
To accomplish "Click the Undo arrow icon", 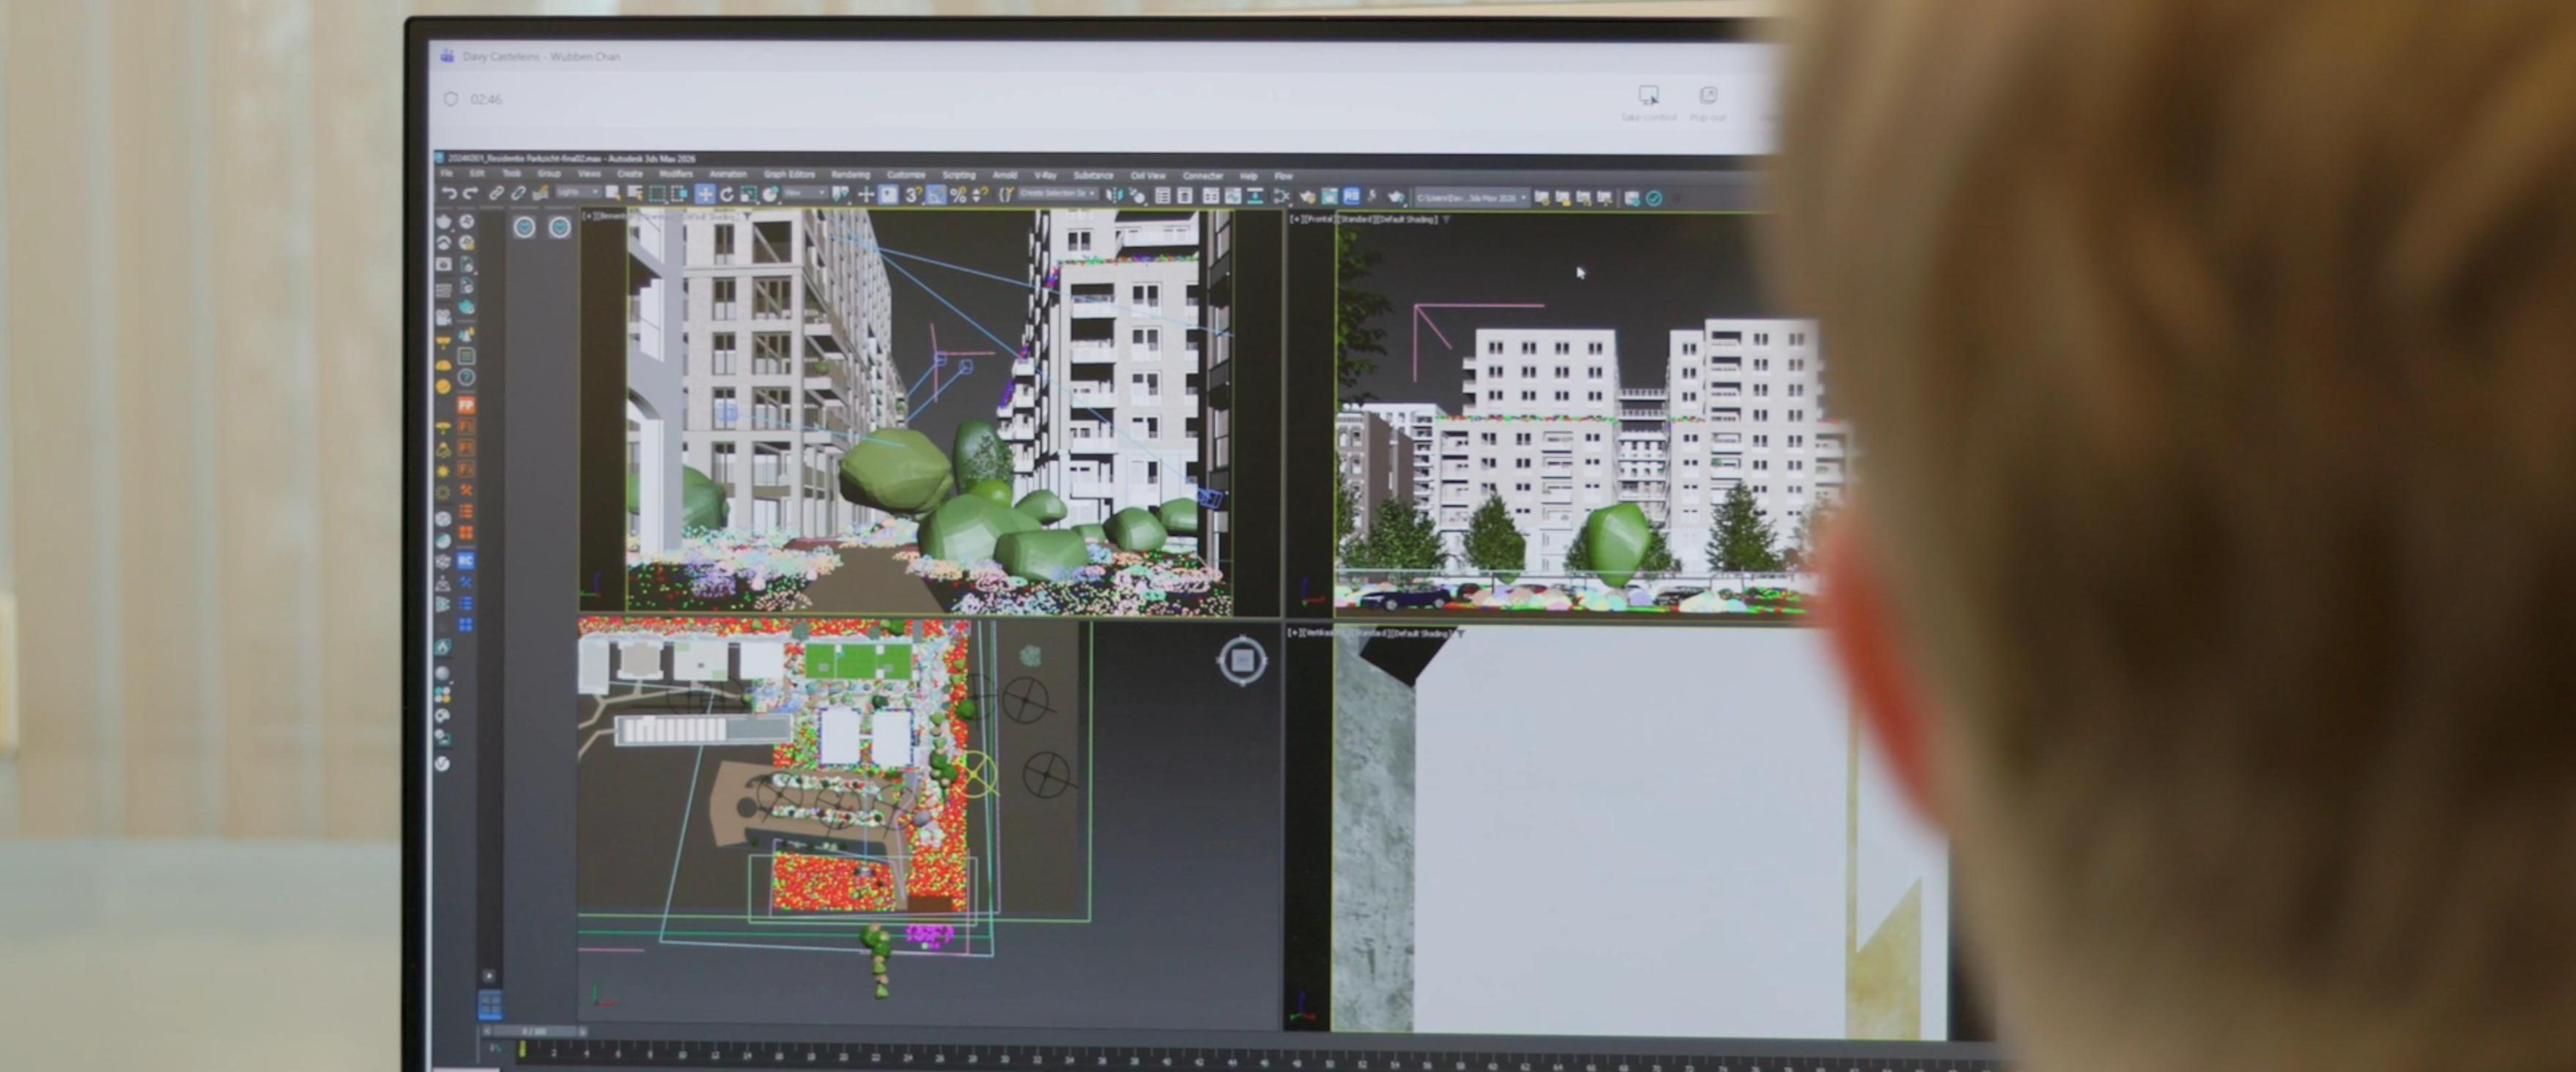I will (450, 194).
